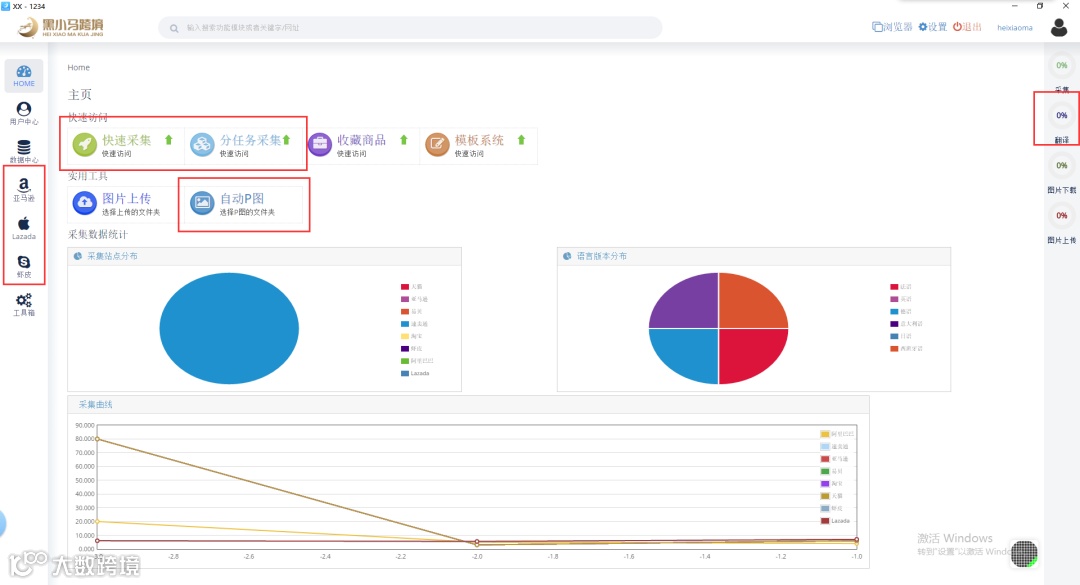Click the top search input field
The height and width of the screenshot is (585, 1080).
411,28
